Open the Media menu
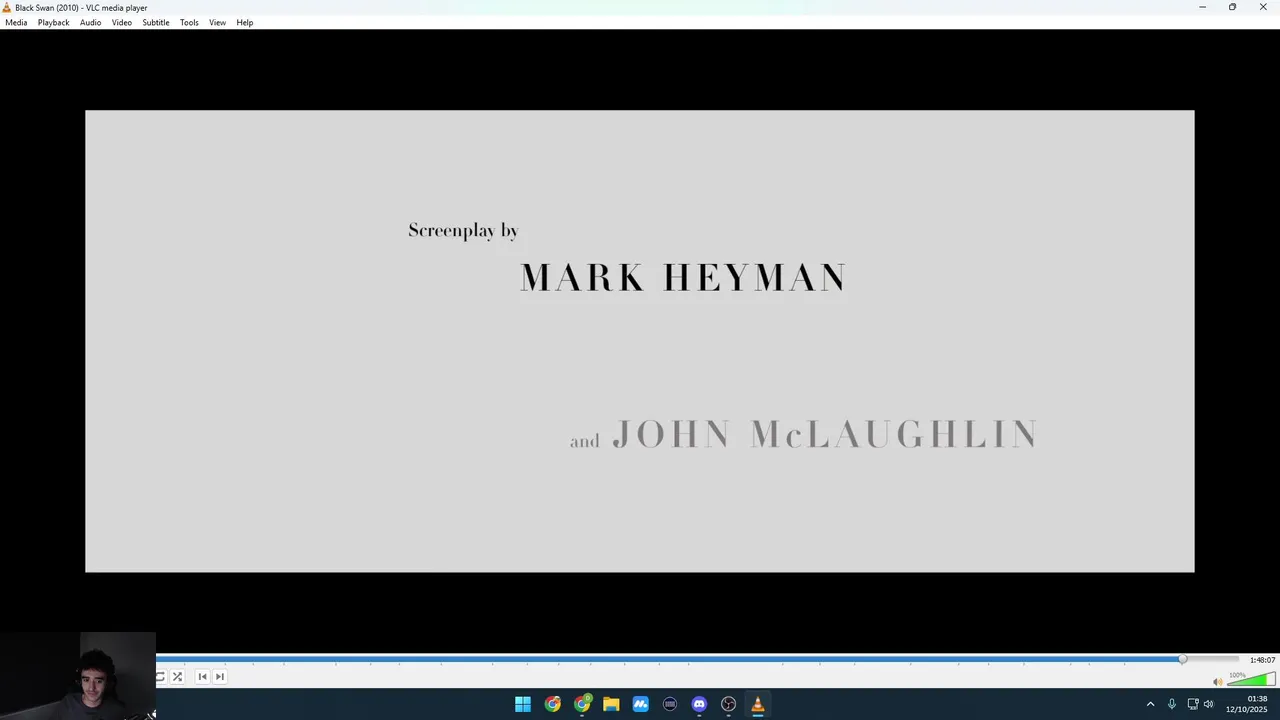 tap(16, 22)
